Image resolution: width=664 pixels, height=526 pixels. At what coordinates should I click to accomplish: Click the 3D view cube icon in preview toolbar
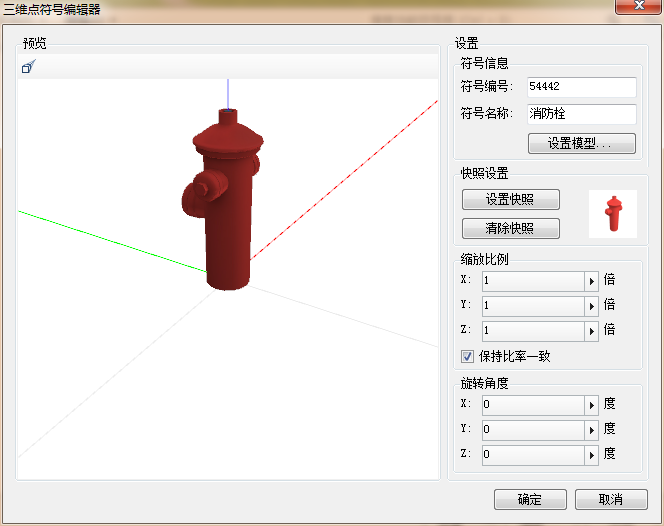click(x=28, y=66)
